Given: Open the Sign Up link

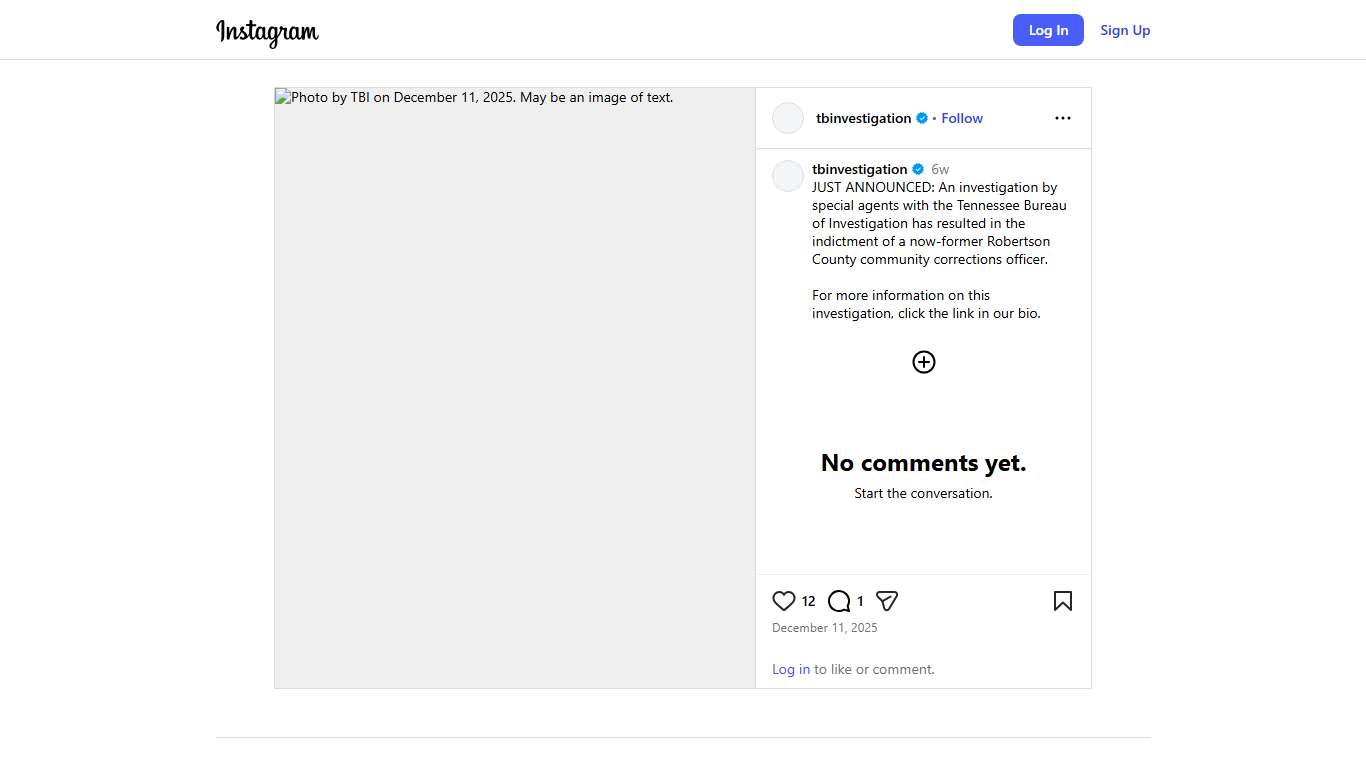Looking at the screenshot, I should 1125,30.
